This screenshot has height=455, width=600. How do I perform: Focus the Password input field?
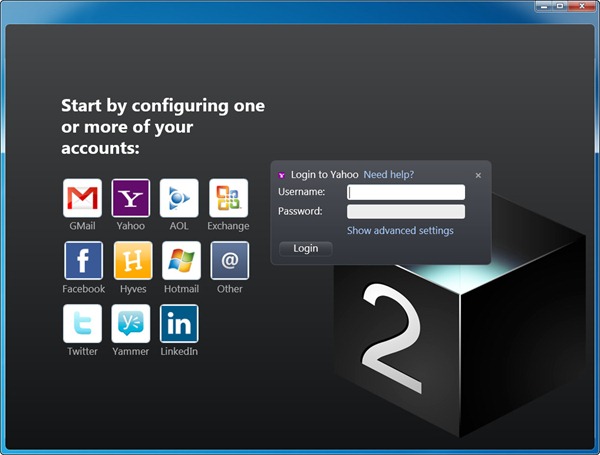click(406, 212)
